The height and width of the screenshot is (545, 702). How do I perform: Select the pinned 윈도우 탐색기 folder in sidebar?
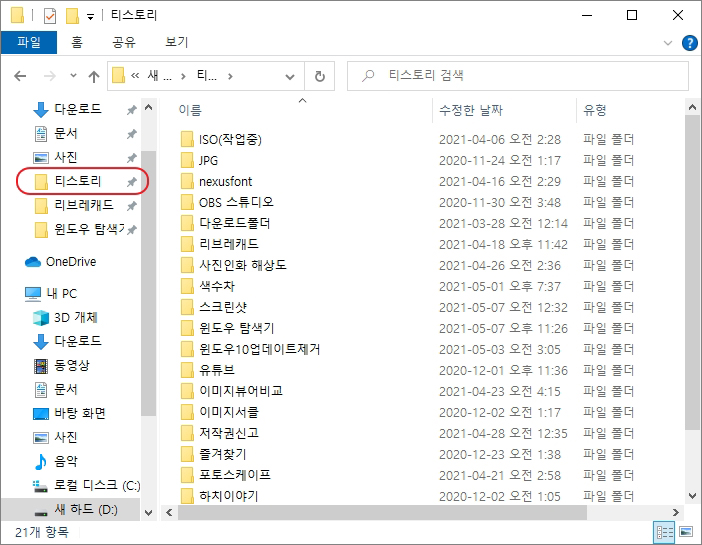point(89,229)
